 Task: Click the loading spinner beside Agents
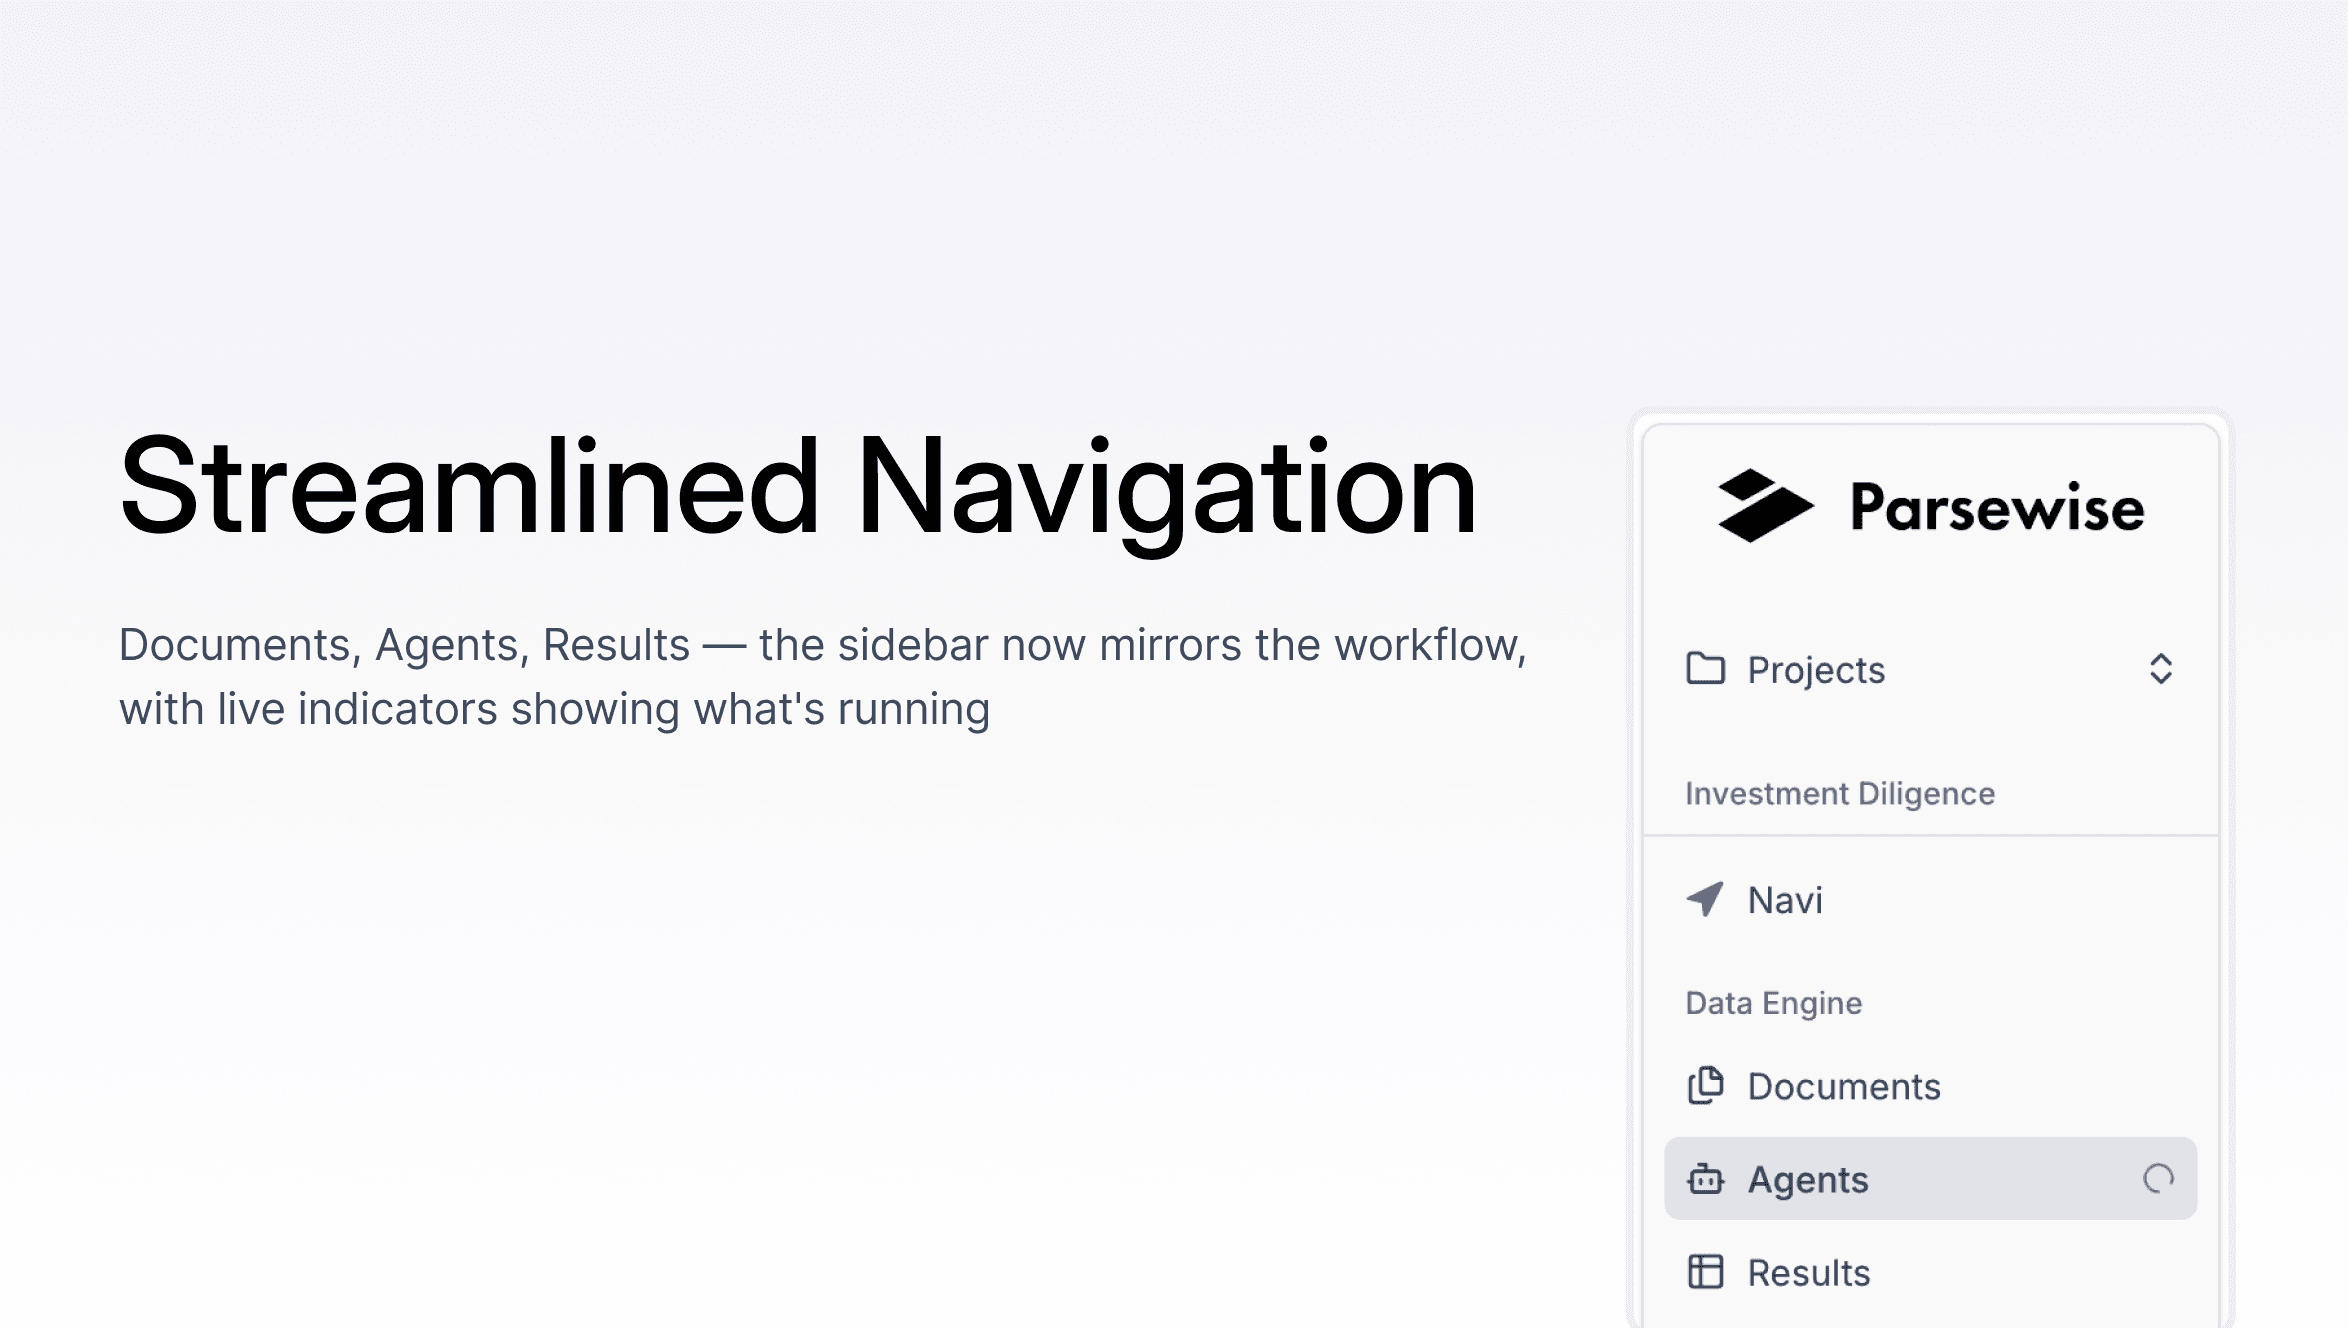2158,1179
